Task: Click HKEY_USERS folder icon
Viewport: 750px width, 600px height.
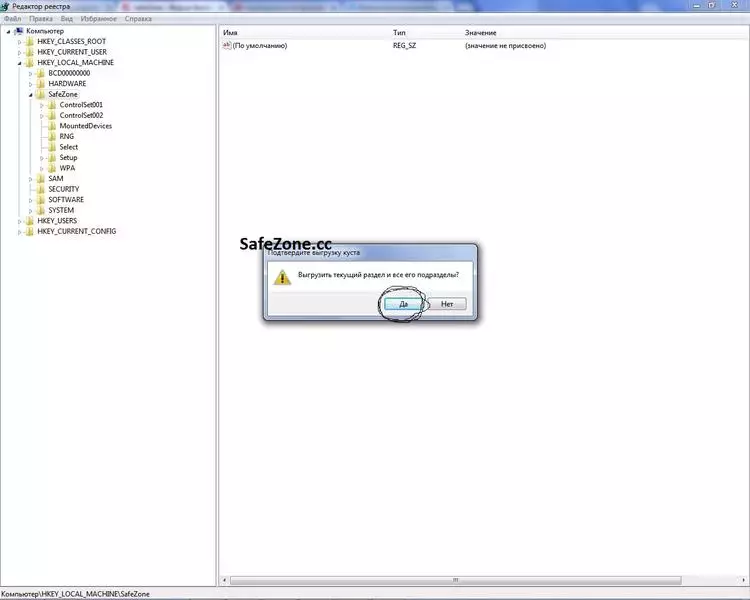Action: point(30,221)
